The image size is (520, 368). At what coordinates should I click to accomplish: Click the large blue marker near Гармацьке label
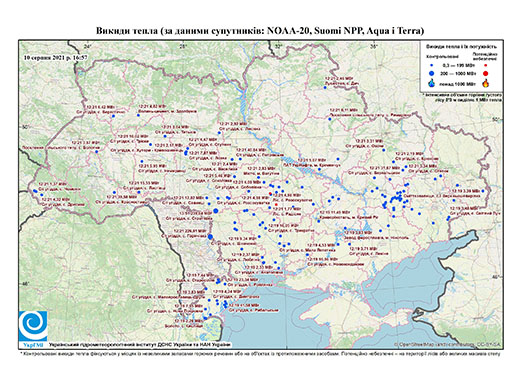[210, 237]
